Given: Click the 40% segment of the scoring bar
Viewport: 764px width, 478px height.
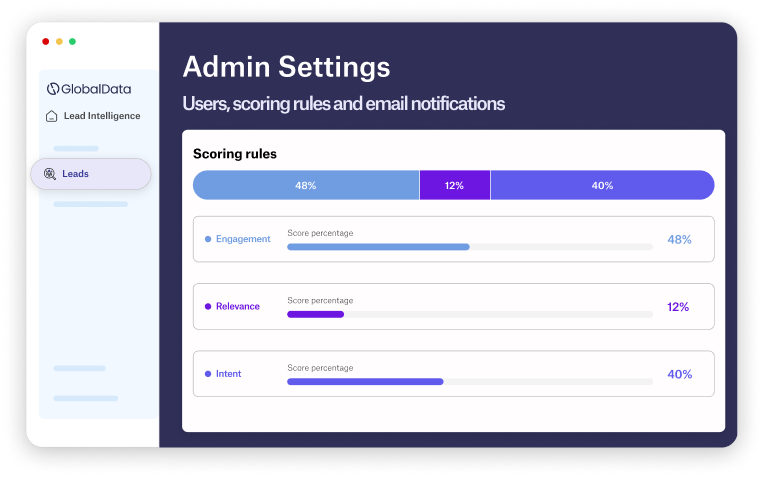Looking at the screenshot, I should 602,185.
